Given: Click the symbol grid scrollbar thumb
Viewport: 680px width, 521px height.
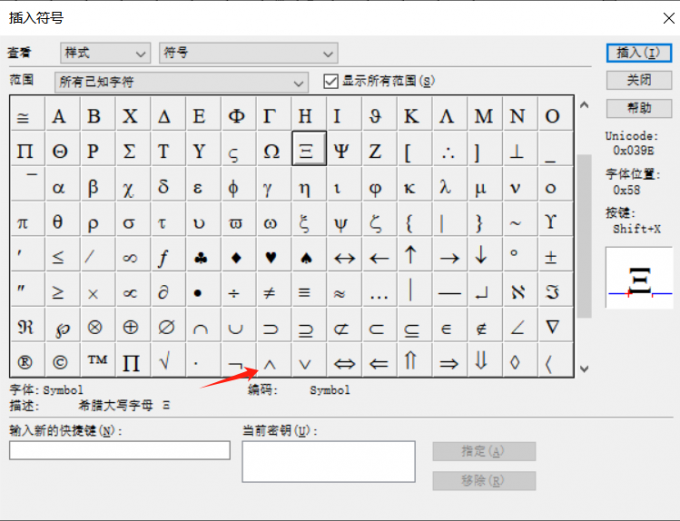Looking at the screenshot, I should tap(585, 236).
